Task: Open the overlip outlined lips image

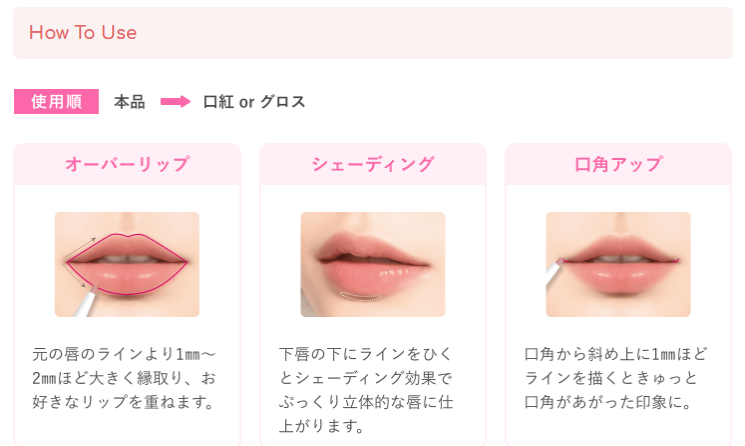Action: click(x=127, y=264)
